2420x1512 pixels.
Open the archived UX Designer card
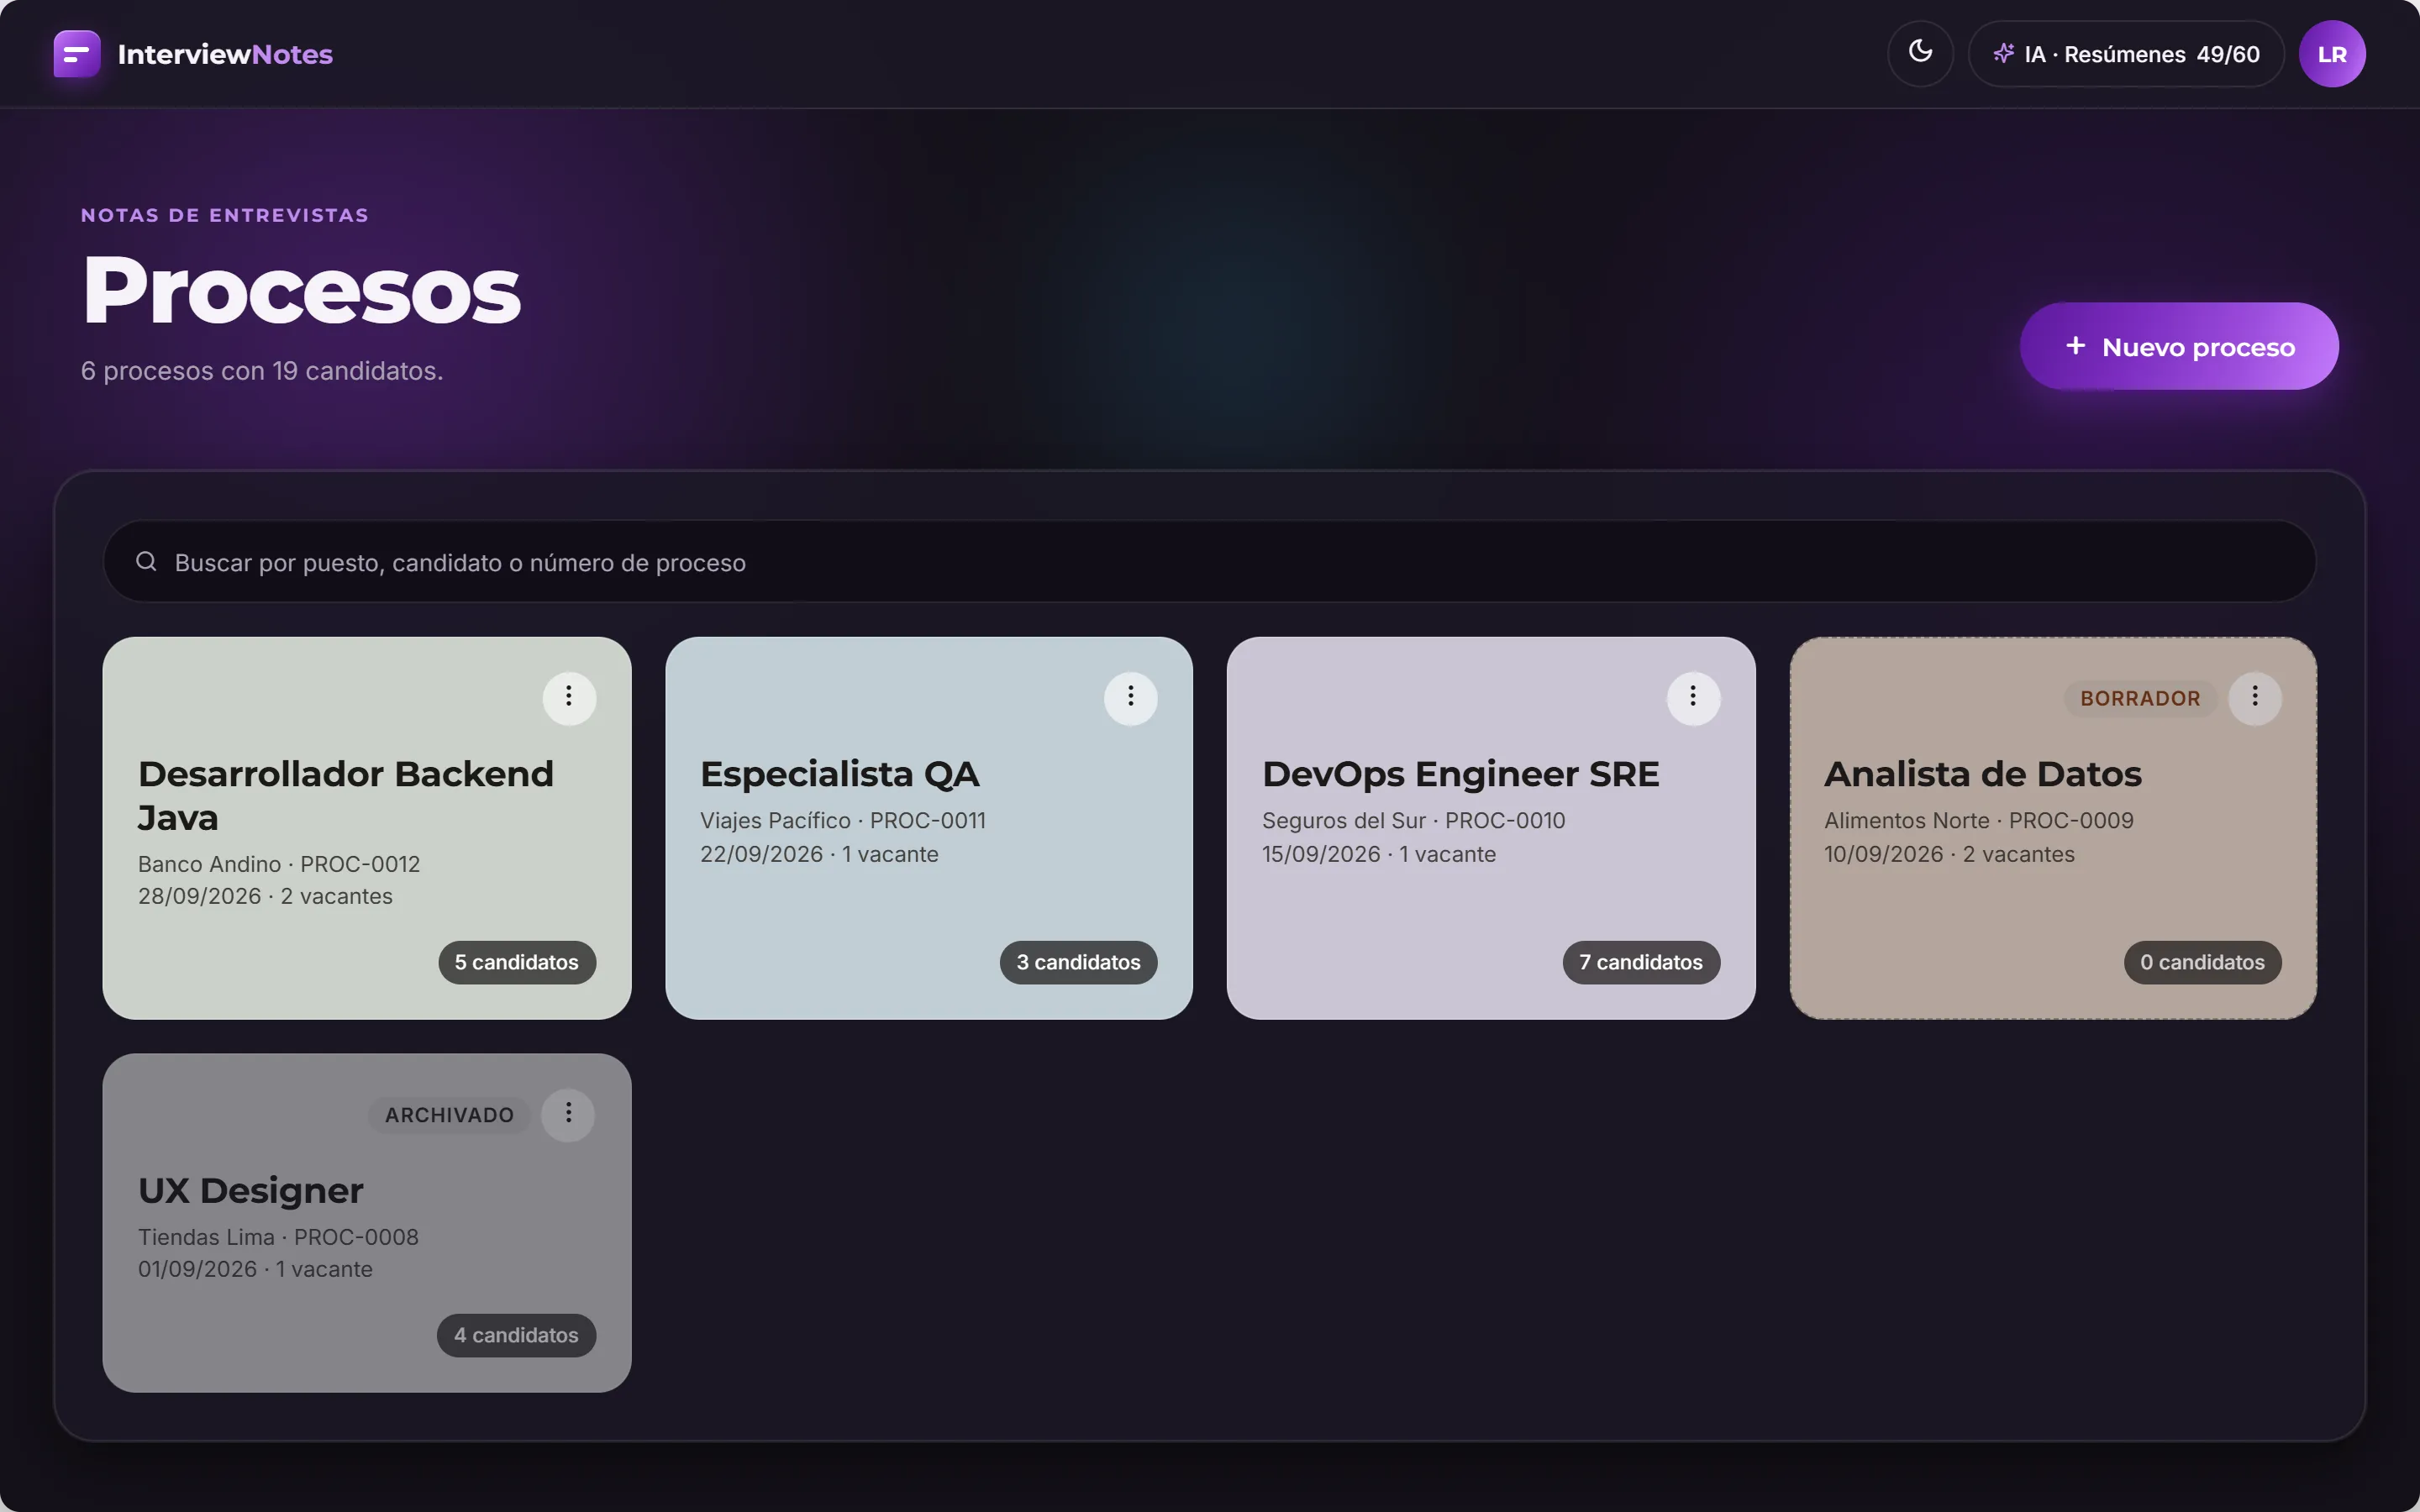367,1223
